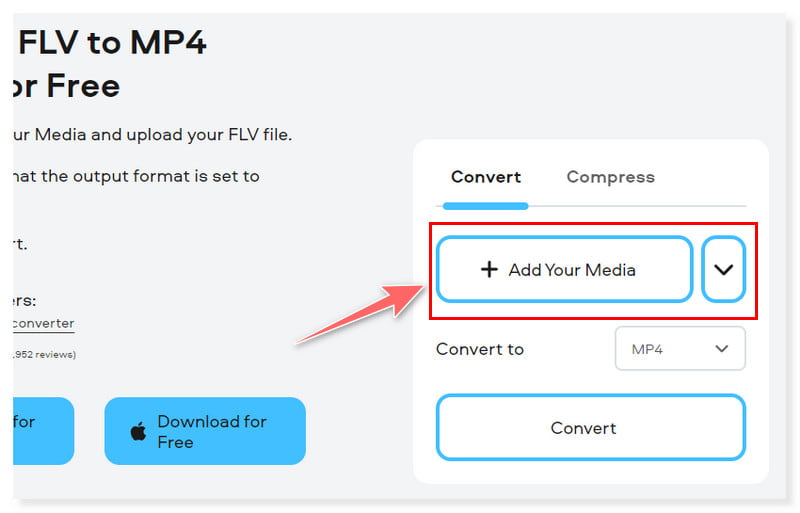Click the plus icon on Add Your Media
This screenshot has height=513, width=800.
[489, 269]
